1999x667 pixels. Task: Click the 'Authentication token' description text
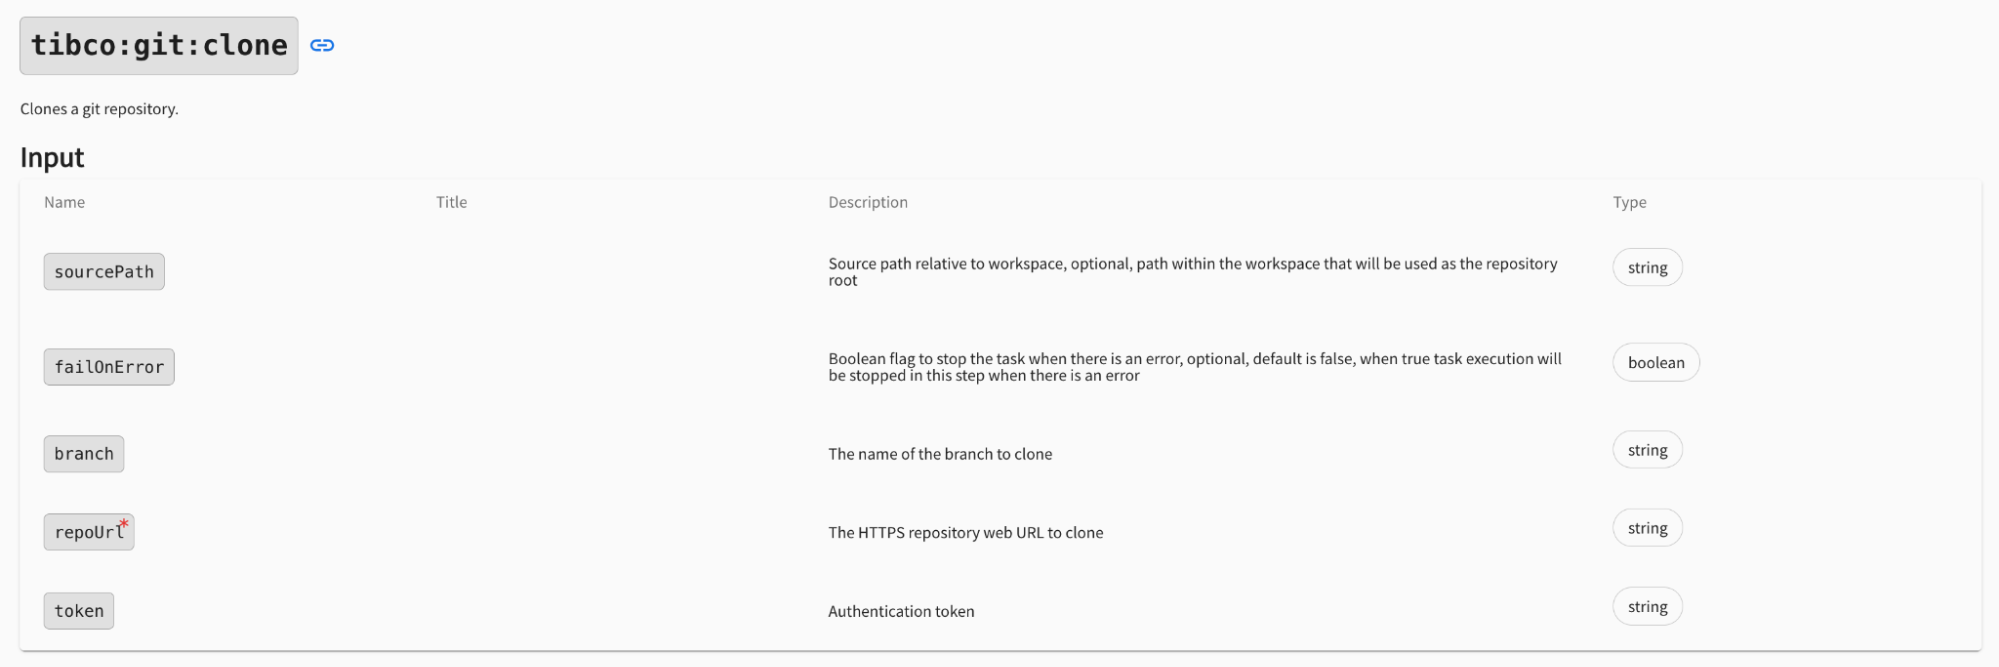point(901,611)
